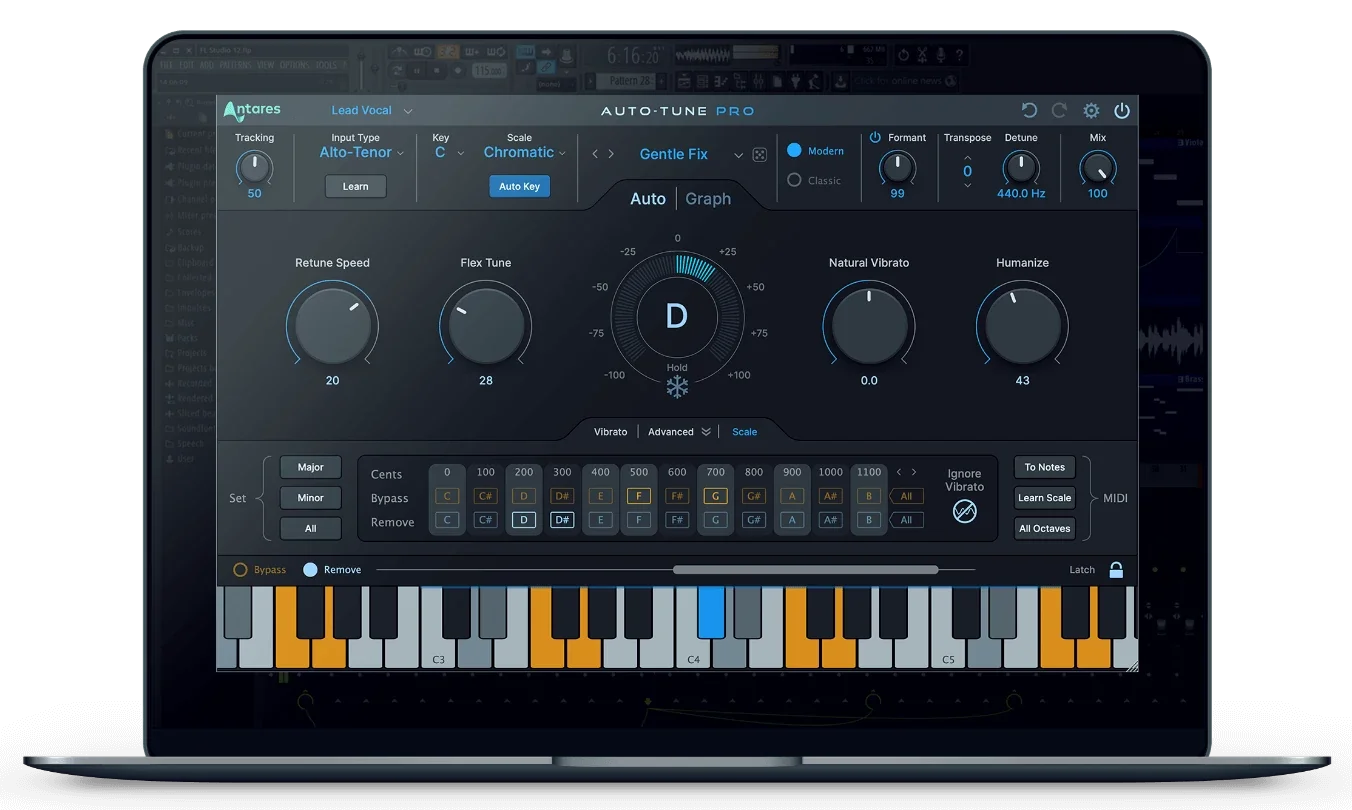Click the C3 piano key
Image resolution: width=1352 pixels, height=810 pixels.
click(x=439, y=650)
